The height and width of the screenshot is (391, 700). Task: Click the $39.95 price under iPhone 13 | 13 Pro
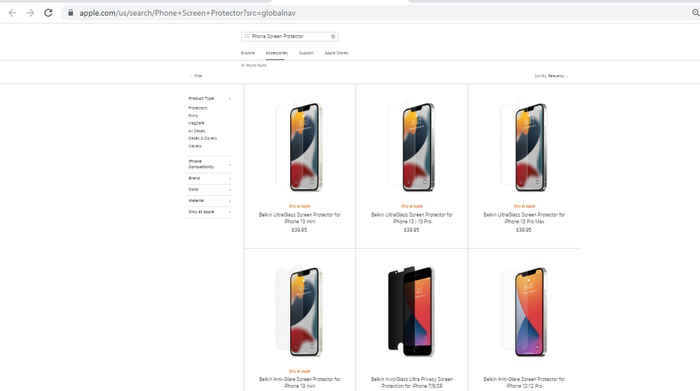pos(412,230)
